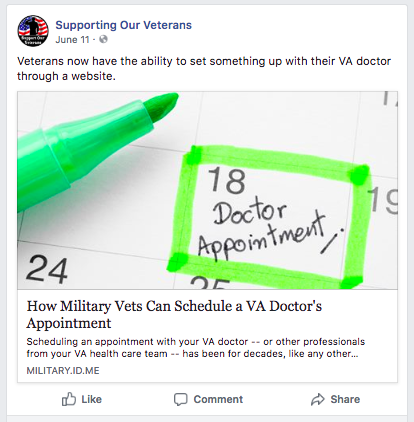This screenshot has height=422, width=414.
Task: Click the word Appointment in the article headline
Action: pyautogui.click(x=69, y=323)
